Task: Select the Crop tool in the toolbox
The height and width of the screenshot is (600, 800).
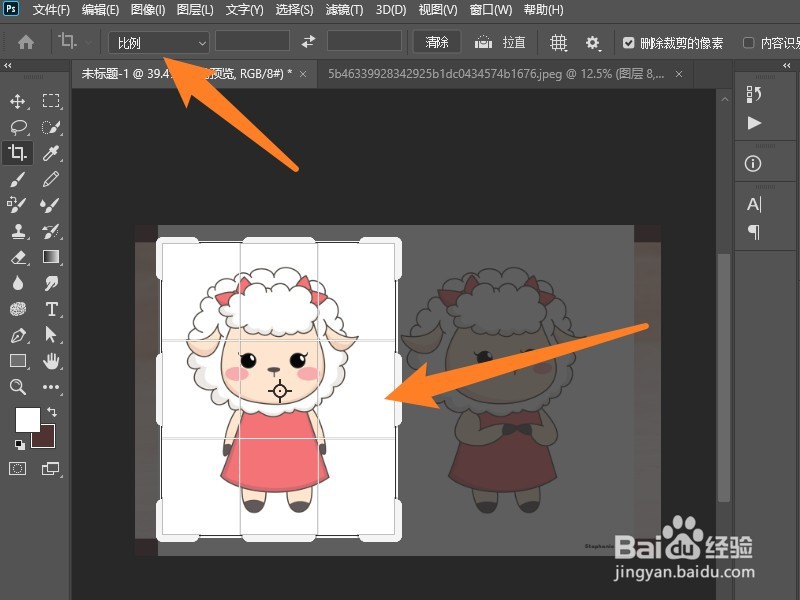Action: click(17, 153)
